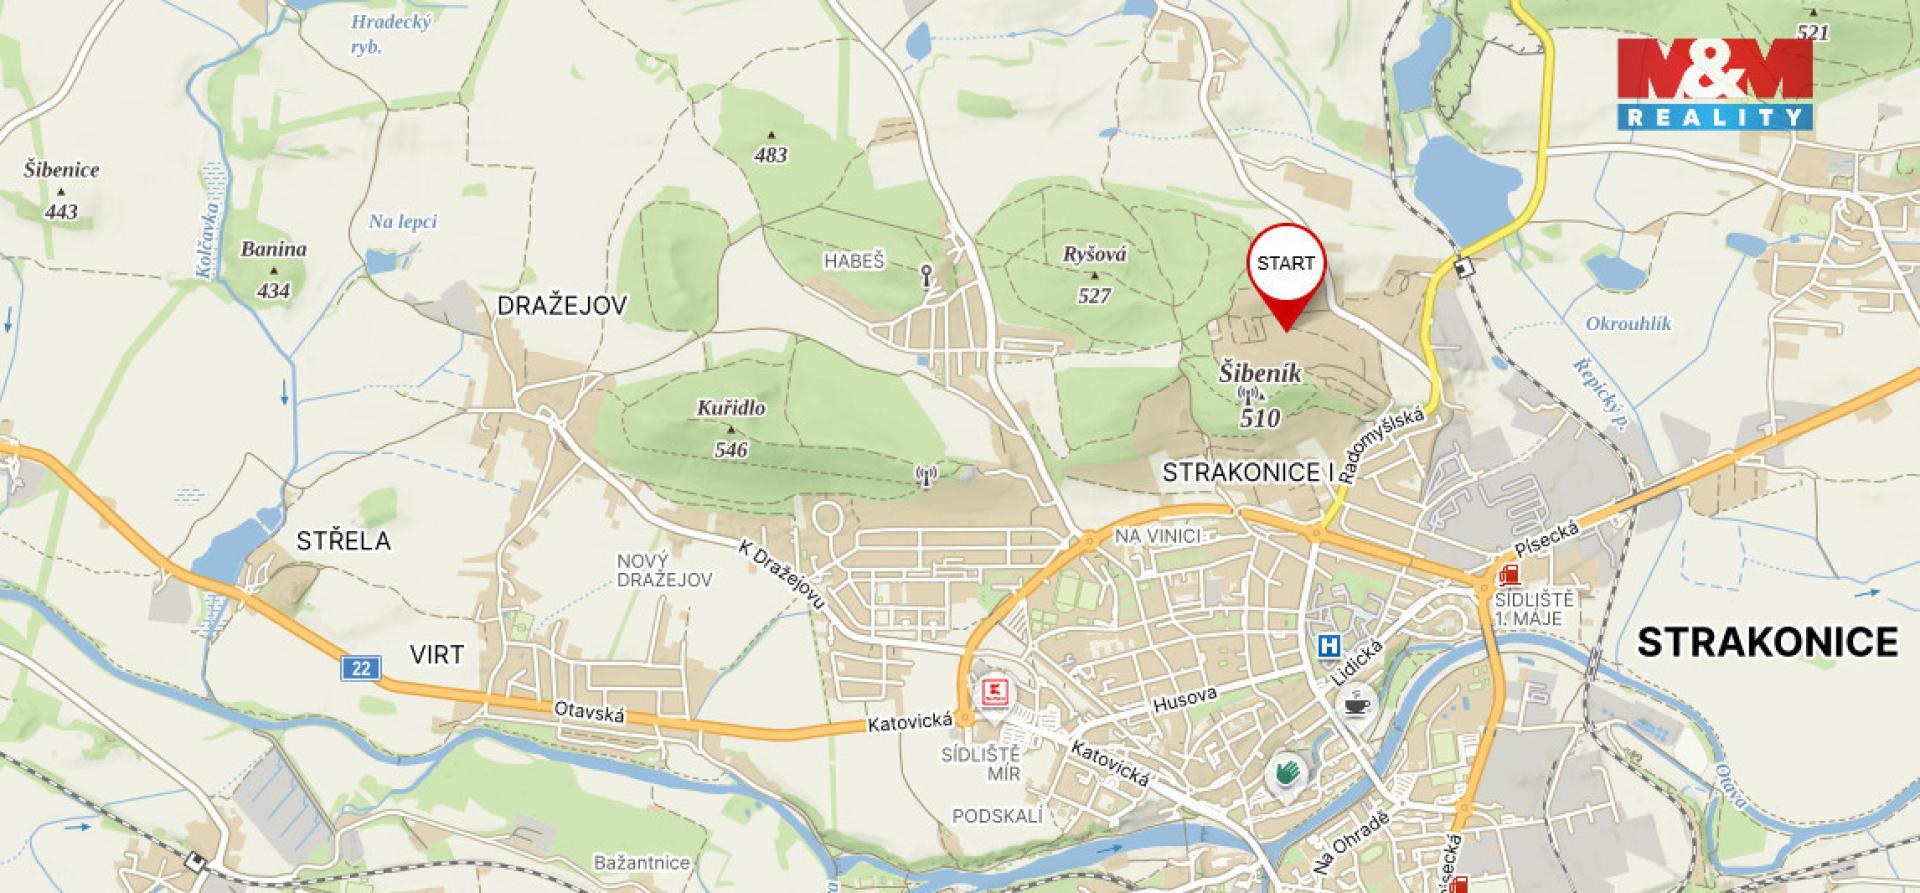Select the Kaufland store icon on Katovická
The height and width of the screenshot is (893, 1920).
coord(993,693)
